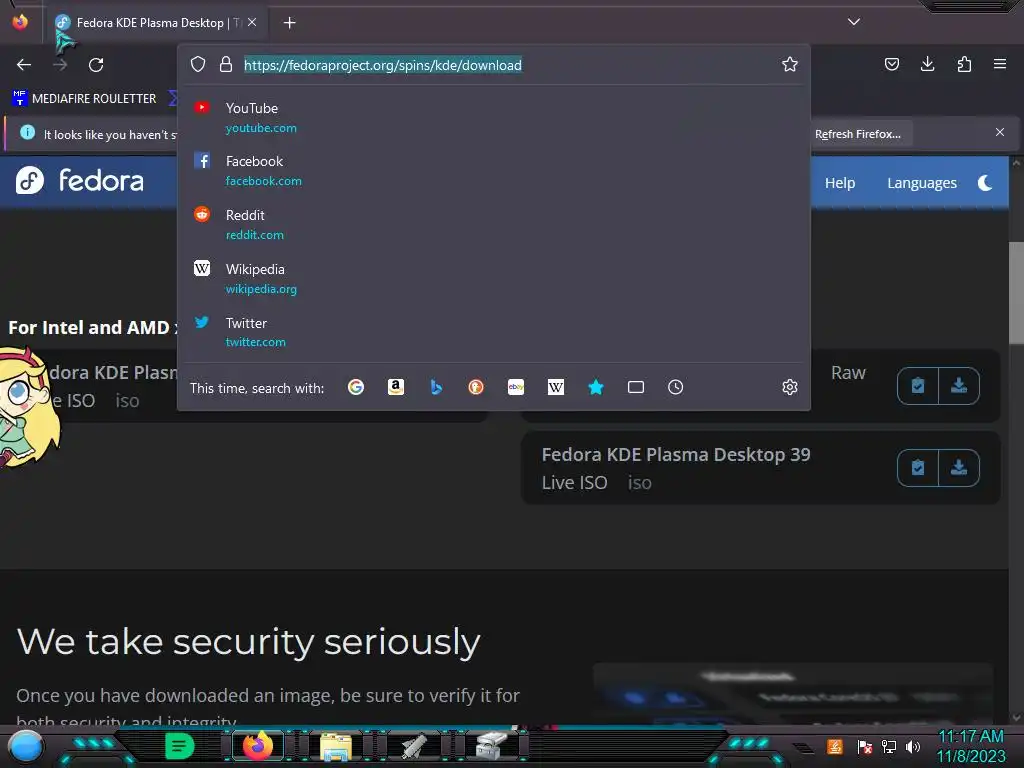
Task: Search with Wikipedia one-off icon
Action: (x=556, y=387)
